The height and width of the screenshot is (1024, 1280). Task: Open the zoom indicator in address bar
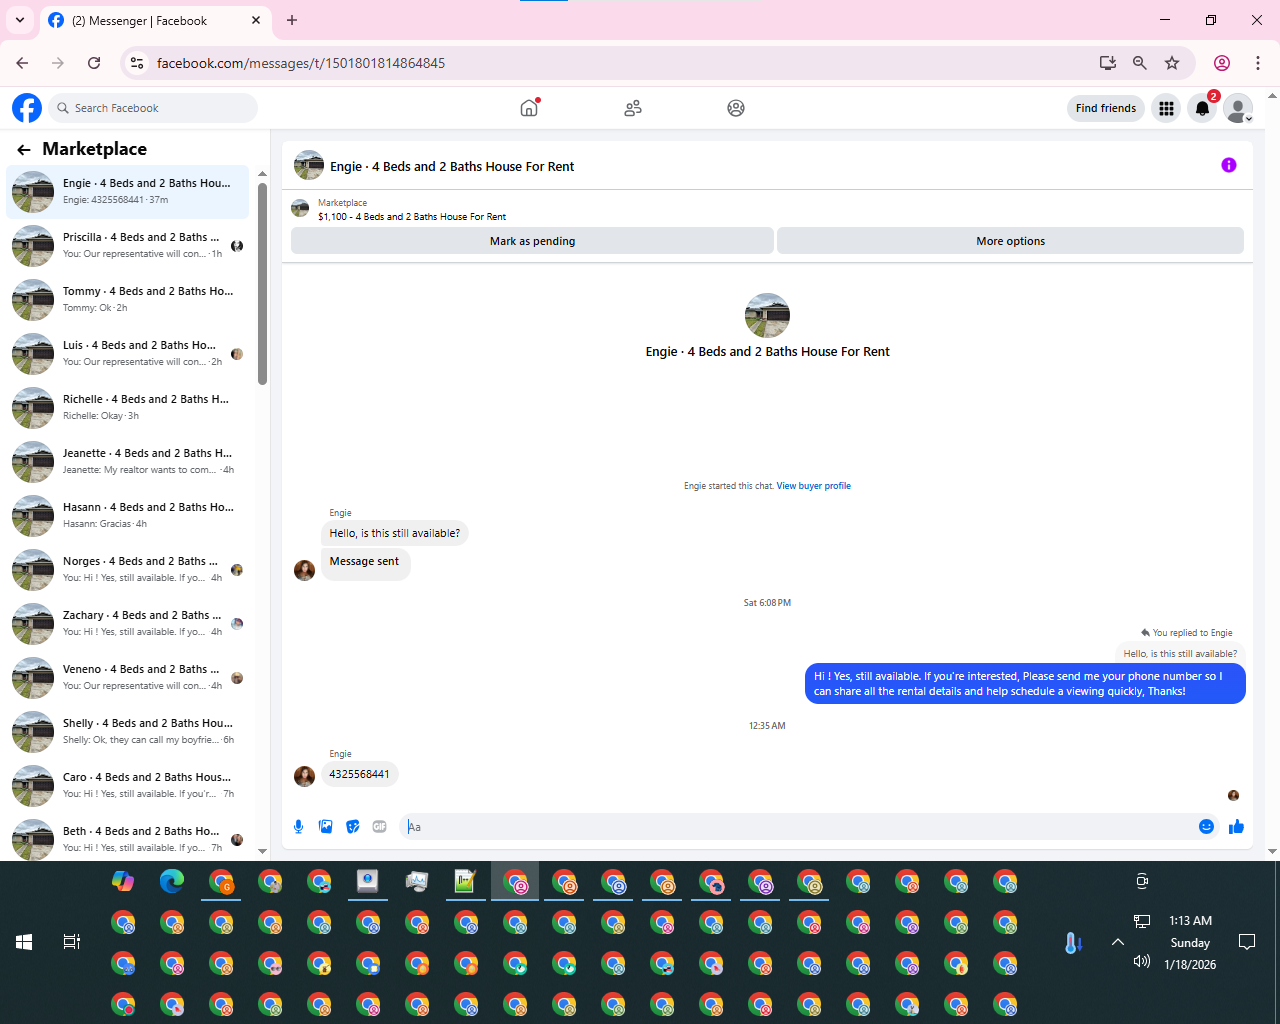click(x=1139, y=63)
